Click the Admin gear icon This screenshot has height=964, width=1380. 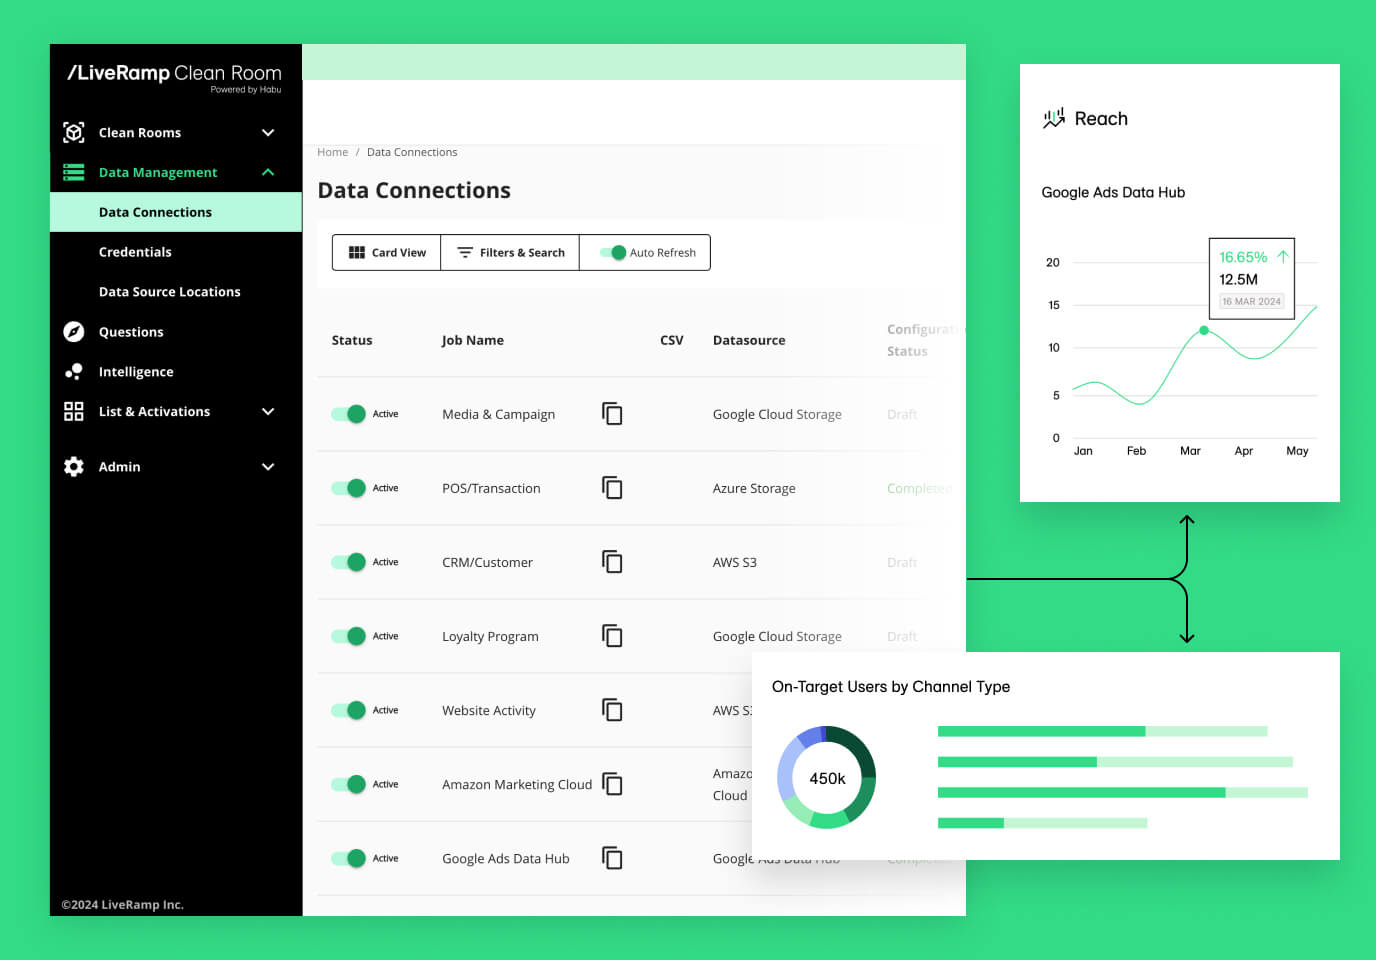point(74,467)
